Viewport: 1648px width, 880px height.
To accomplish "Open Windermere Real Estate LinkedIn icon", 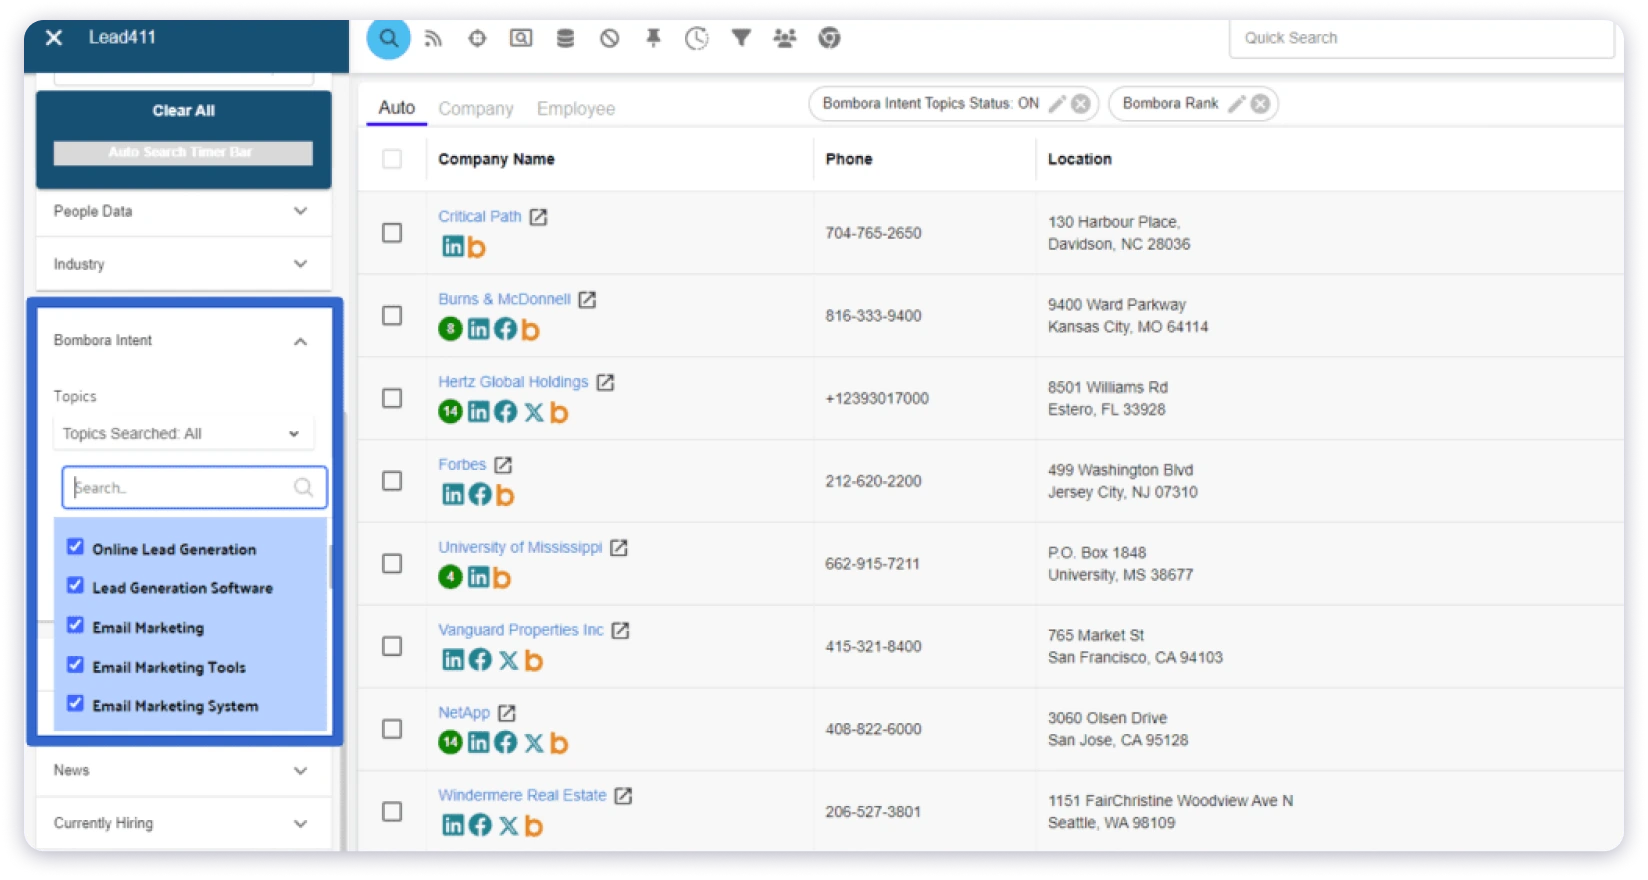I will pos(453,825).
